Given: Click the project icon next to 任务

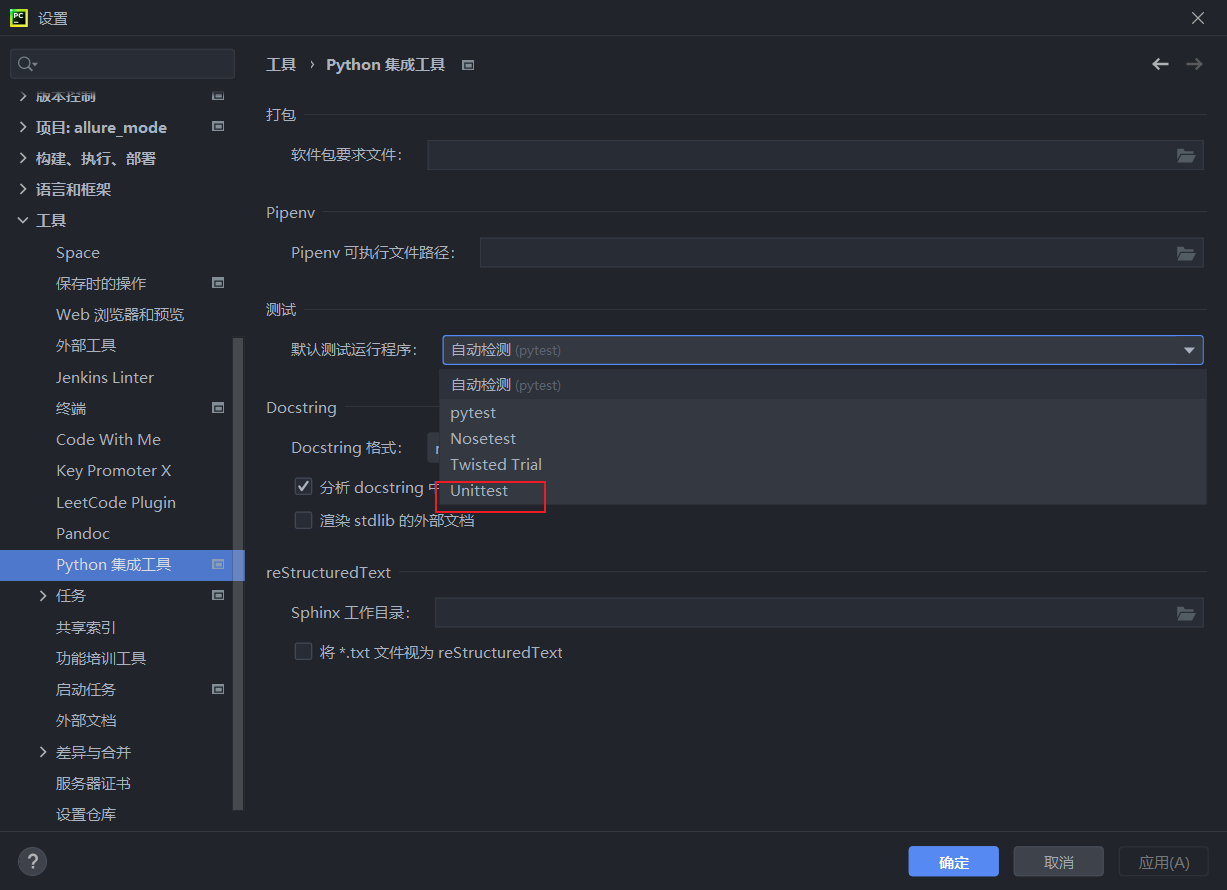Looking at the screenshot, I should pos(218,596).
